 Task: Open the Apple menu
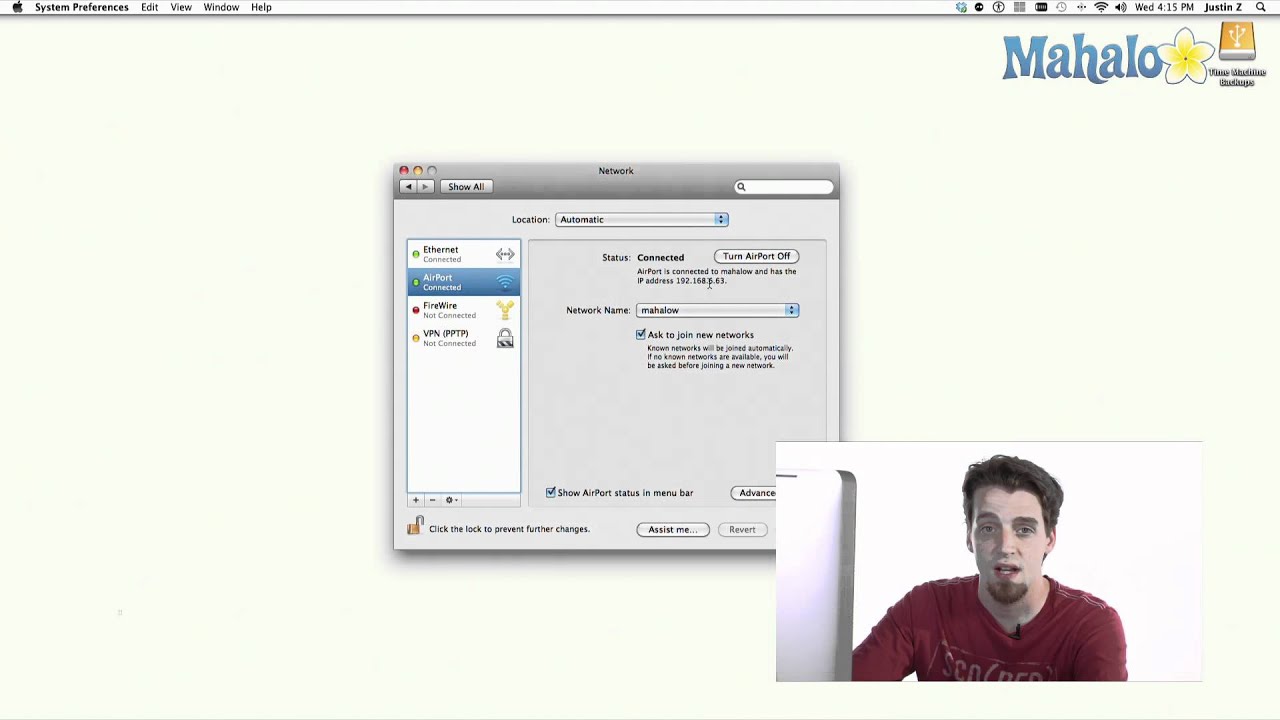pos(17,7)
